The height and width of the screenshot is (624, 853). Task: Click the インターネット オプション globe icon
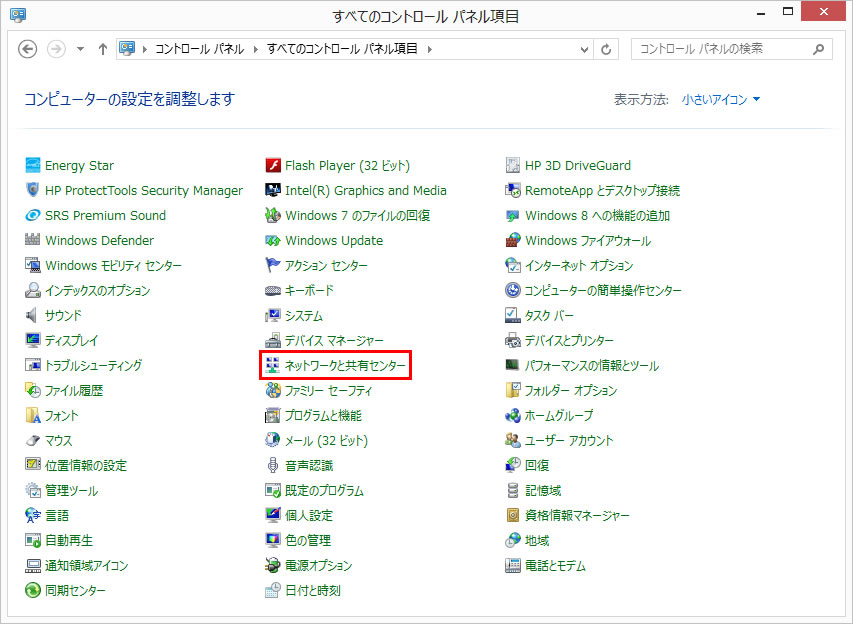pyautogui.click(x=512, y=265)
